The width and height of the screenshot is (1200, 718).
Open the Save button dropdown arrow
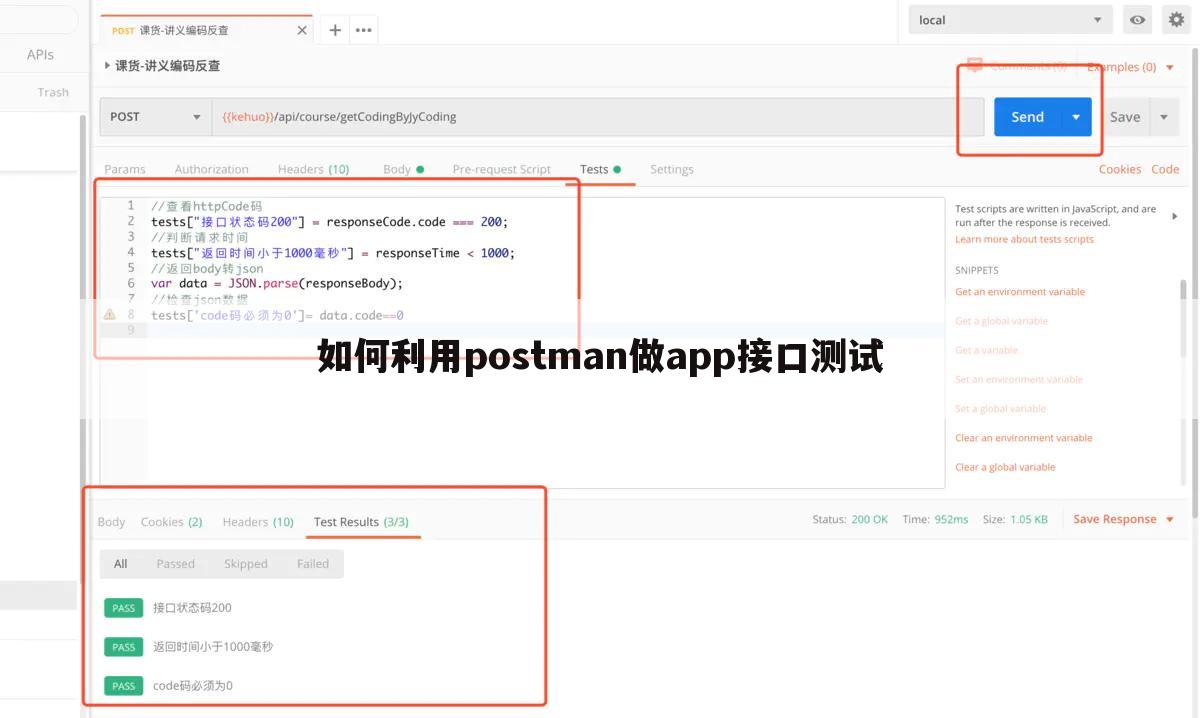pyautogui.click(x=1164, y=117)
